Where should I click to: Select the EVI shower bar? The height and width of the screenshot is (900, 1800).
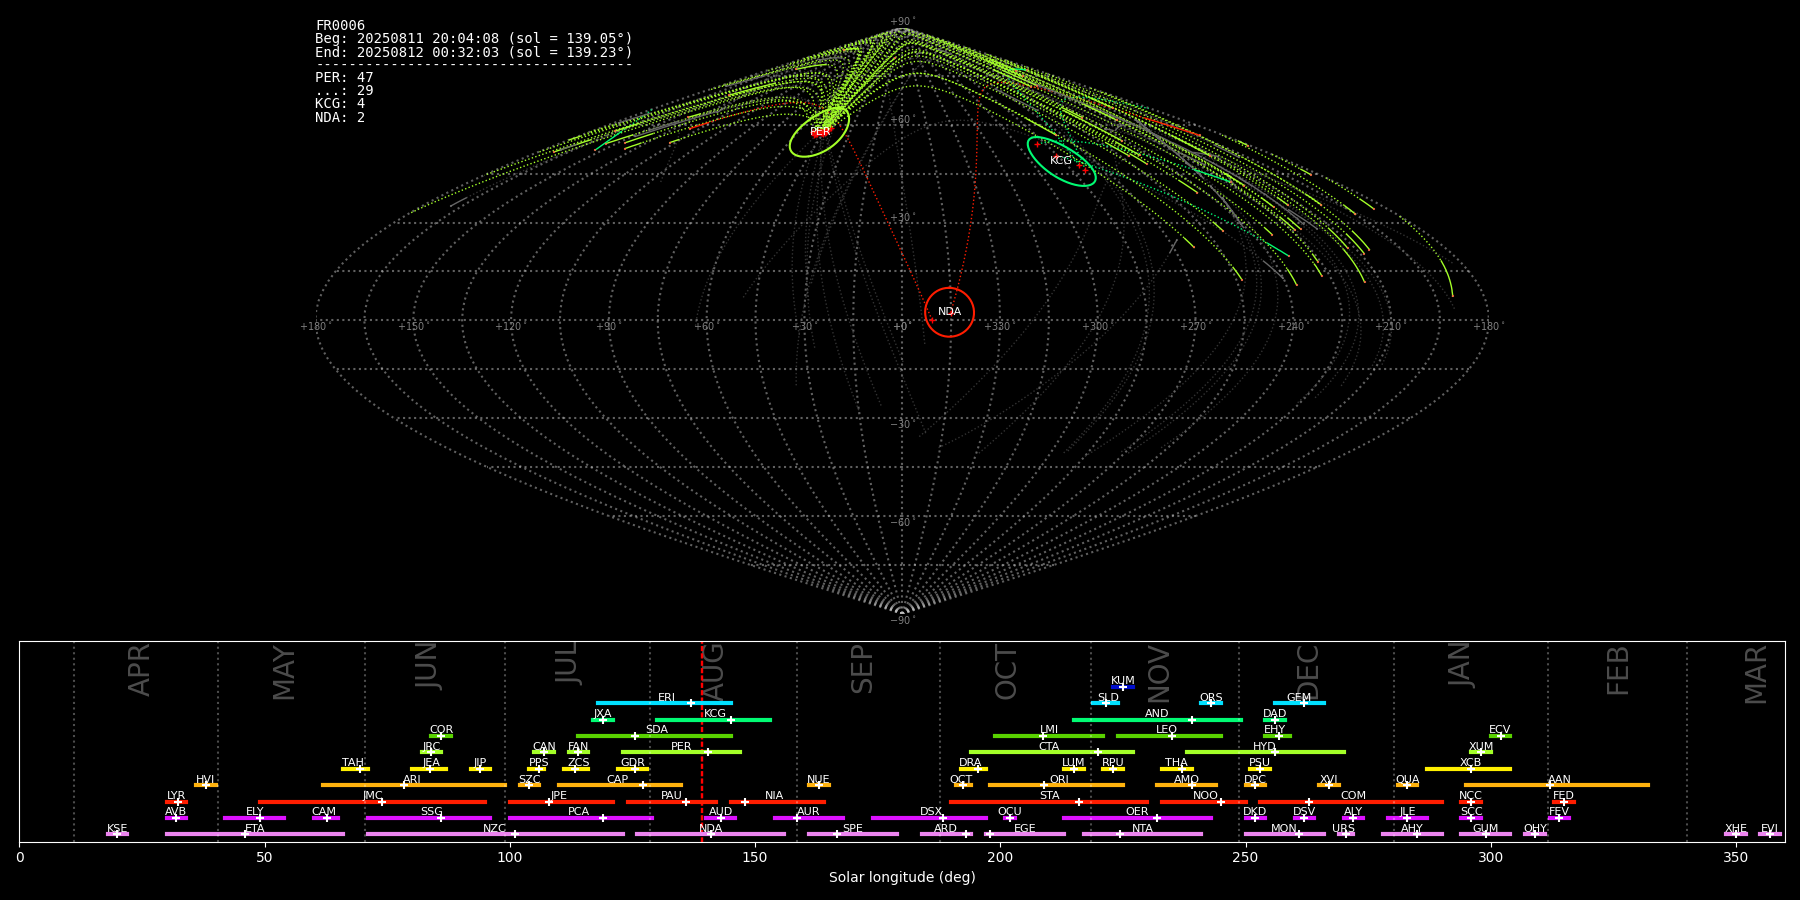1770,834
